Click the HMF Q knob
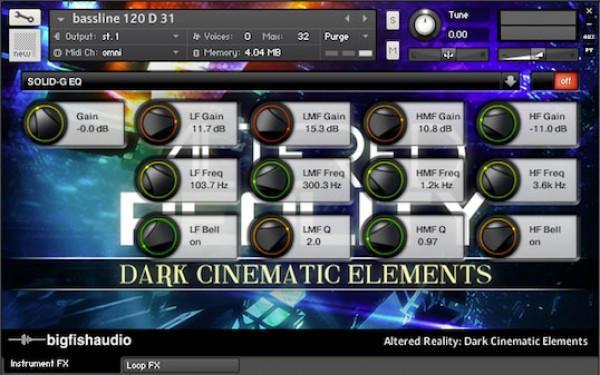 pyautogui.click(x=385, y=236)
